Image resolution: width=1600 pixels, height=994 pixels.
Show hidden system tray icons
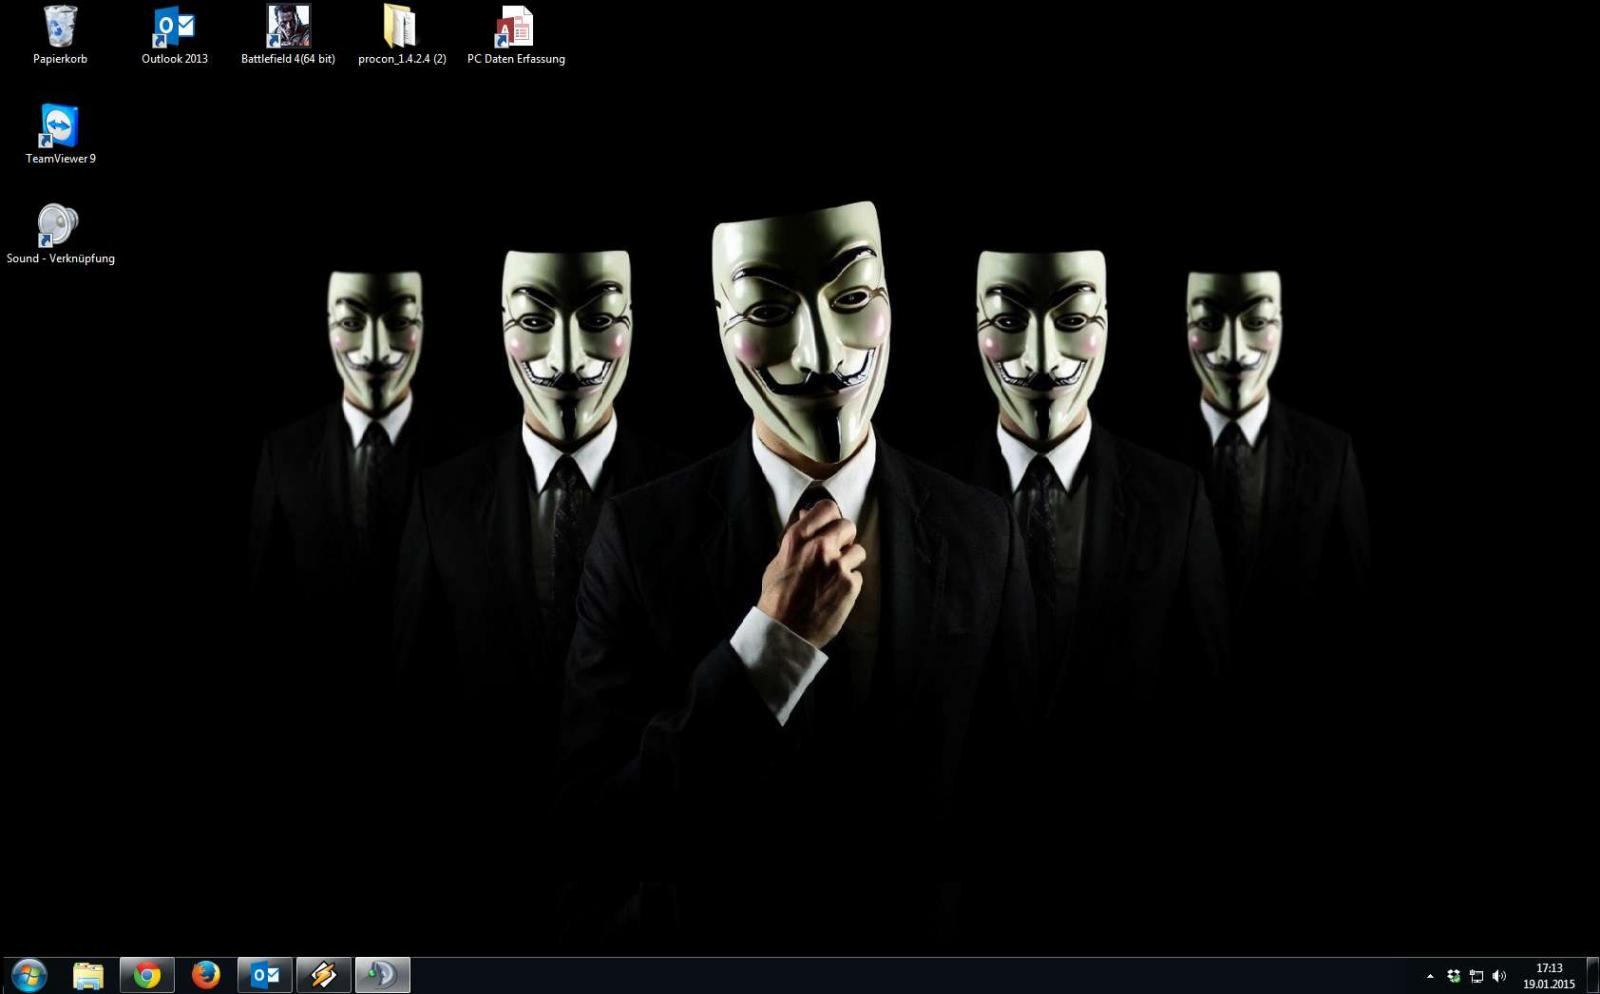[1430, 976]
